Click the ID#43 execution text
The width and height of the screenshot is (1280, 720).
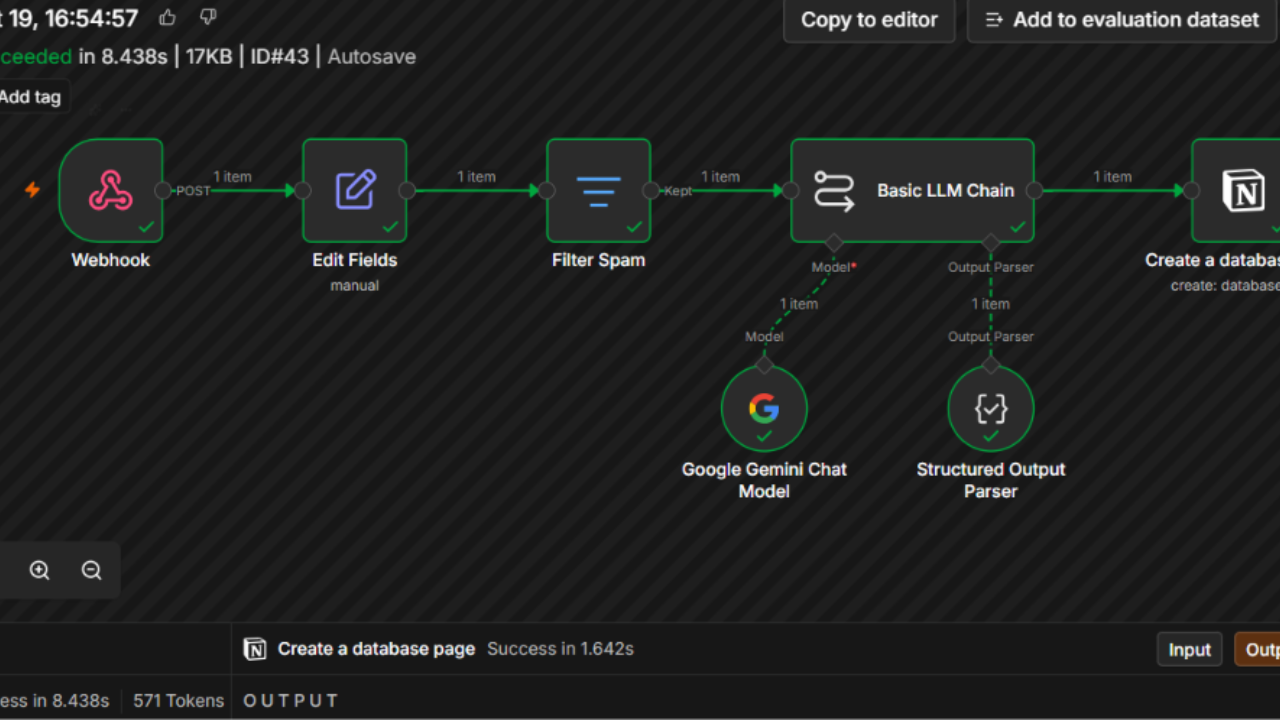coord(280,57)
